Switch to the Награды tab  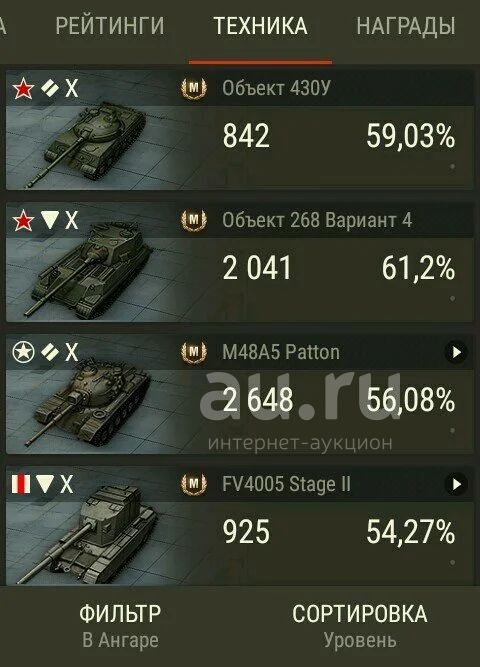(x=406, y=26)
